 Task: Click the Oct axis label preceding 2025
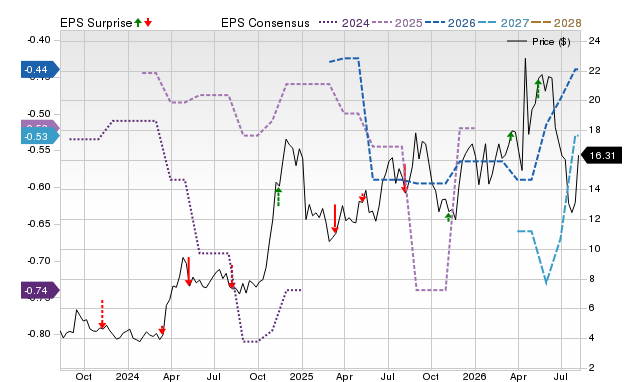pyautogui.click(x=257, y=376)
